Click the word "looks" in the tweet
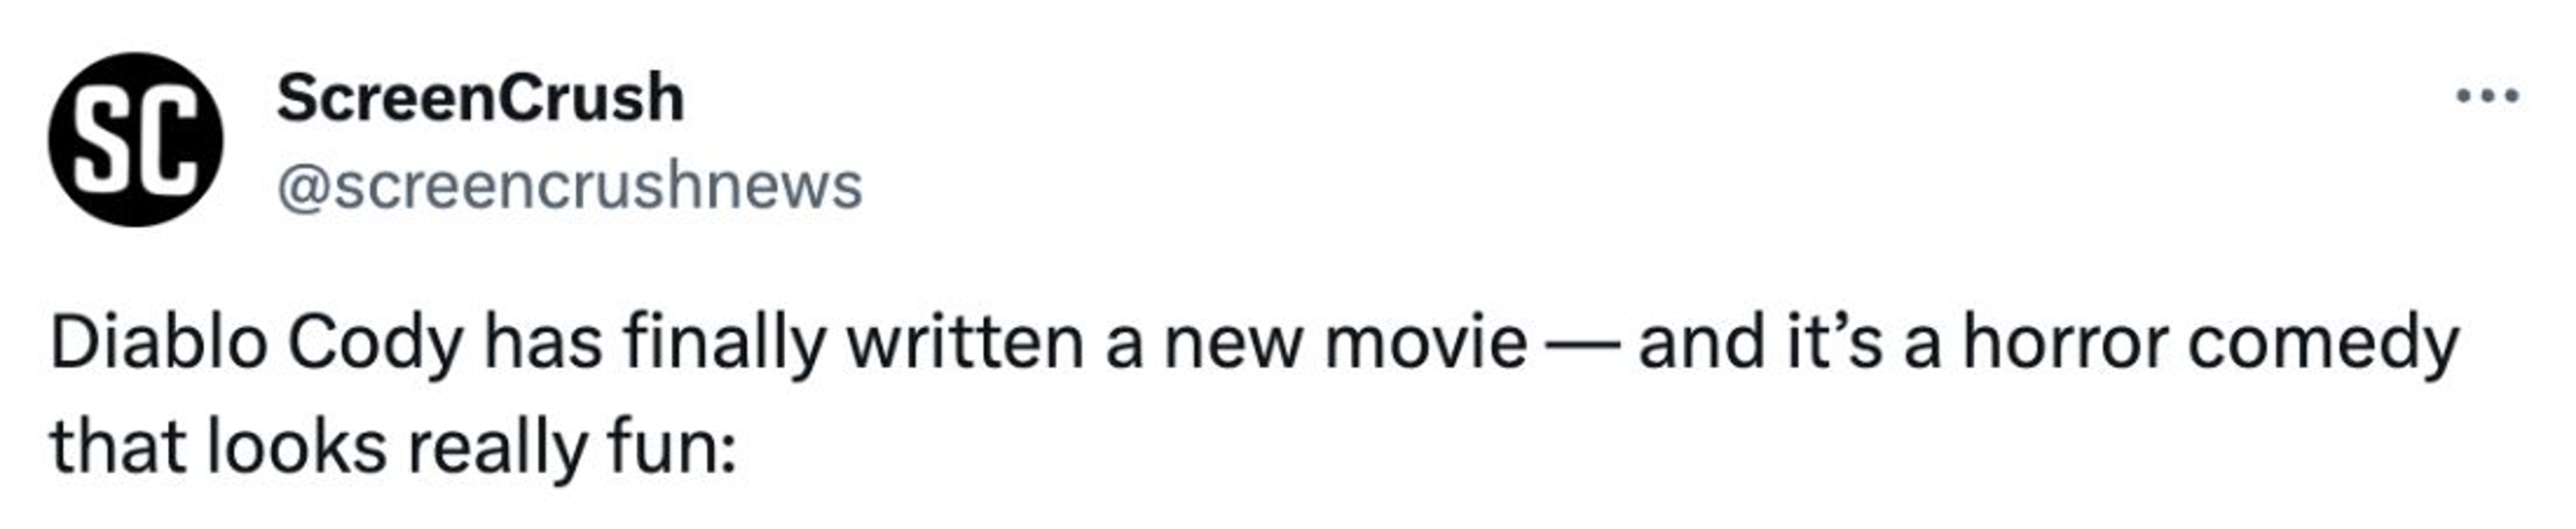This screenshot has width=2576, height=529. click(x=297, y=447)
